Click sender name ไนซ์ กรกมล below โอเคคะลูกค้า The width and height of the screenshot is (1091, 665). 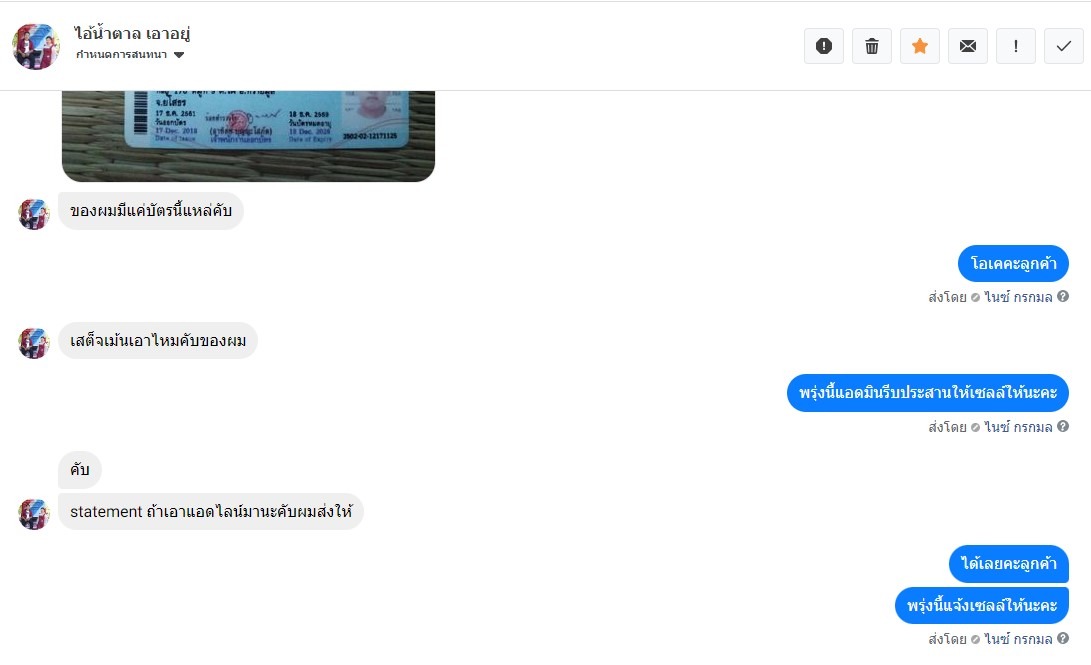point(1018,297)
